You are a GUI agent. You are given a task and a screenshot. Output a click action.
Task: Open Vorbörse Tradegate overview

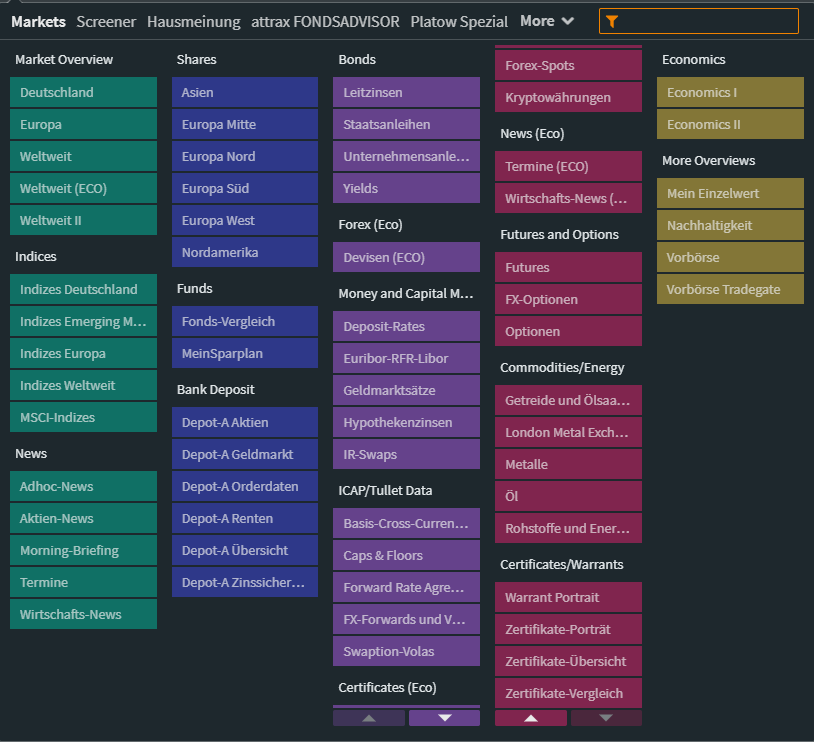pyautogui.click(x=730, y=289)
